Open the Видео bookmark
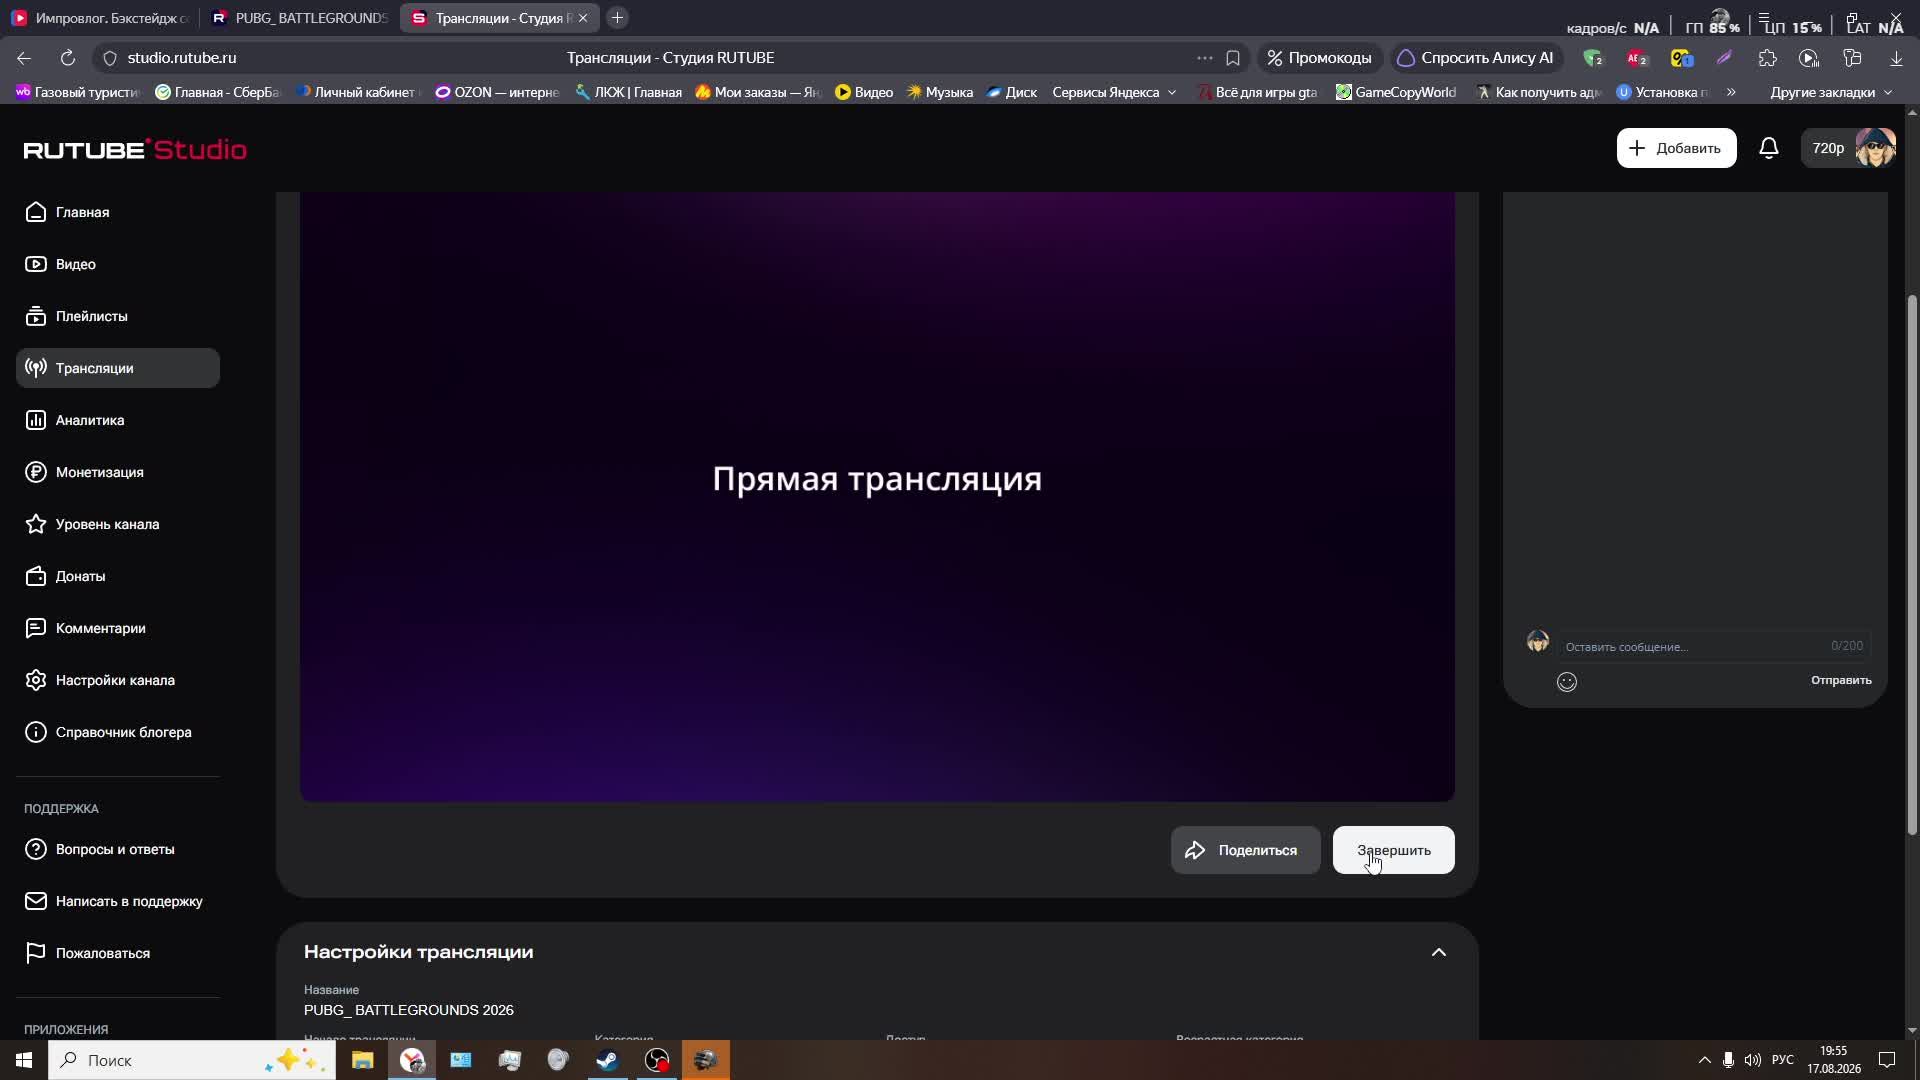This screenshot has width=1920, height=1080. coord(864,92)
